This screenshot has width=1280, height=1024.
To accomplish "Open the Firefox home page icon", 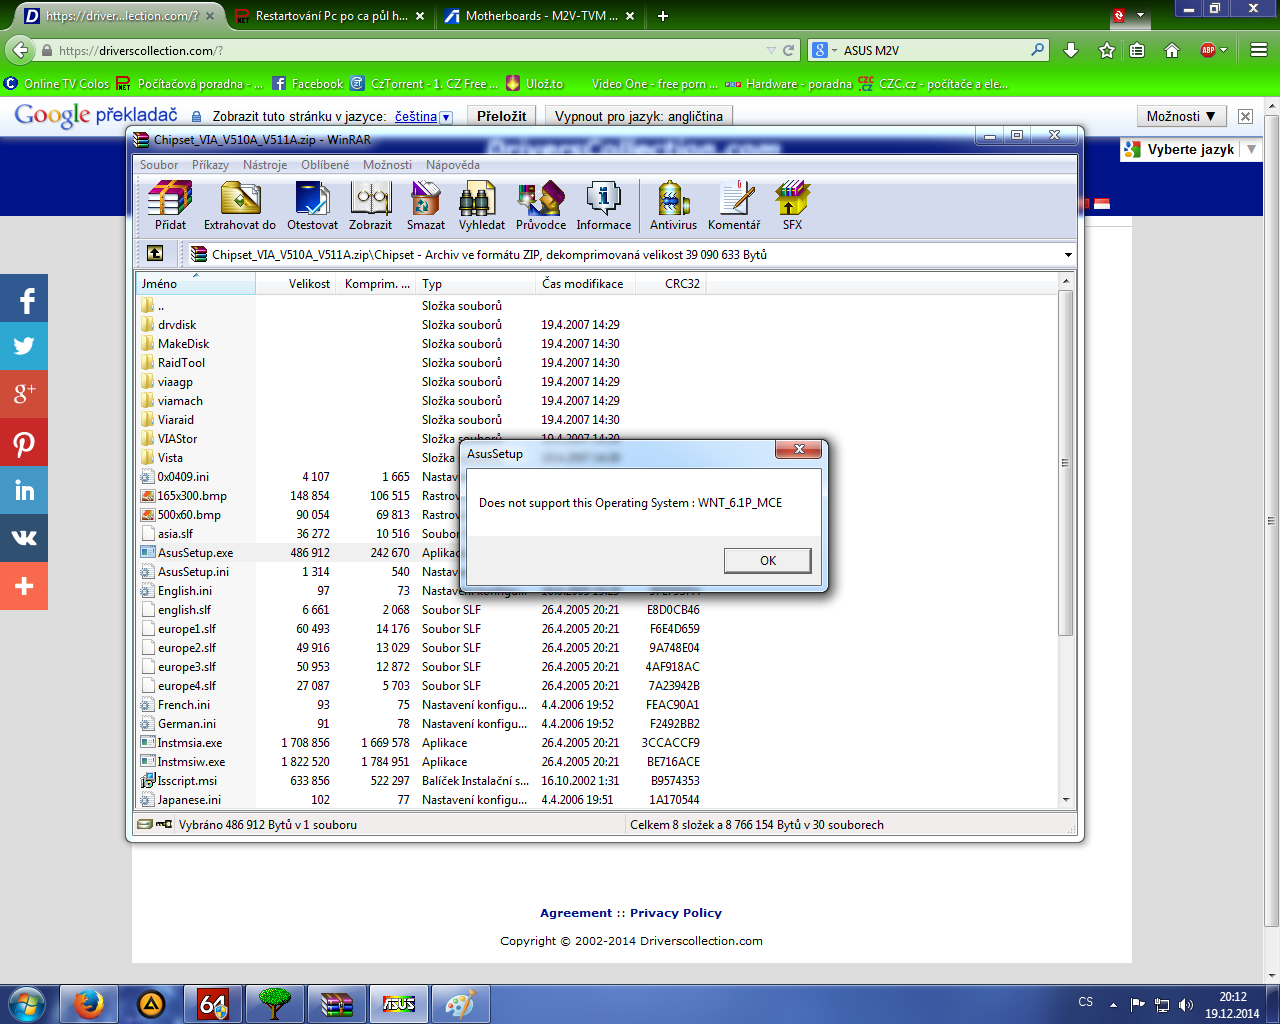I will 1172,50.
